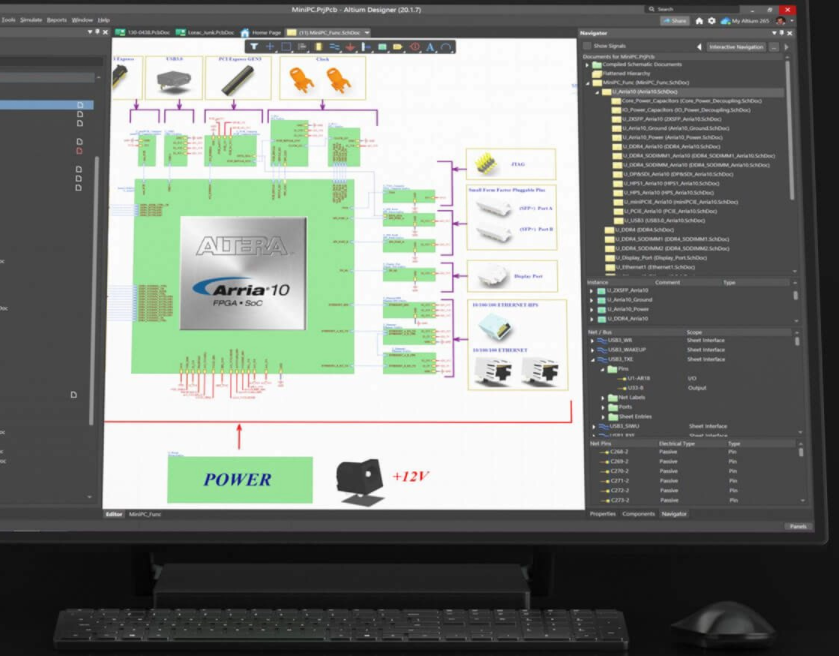This screenshot has width=839, height=656.
Task: Collapse the U_Arria10 tree node
Action: click(598, 92)
